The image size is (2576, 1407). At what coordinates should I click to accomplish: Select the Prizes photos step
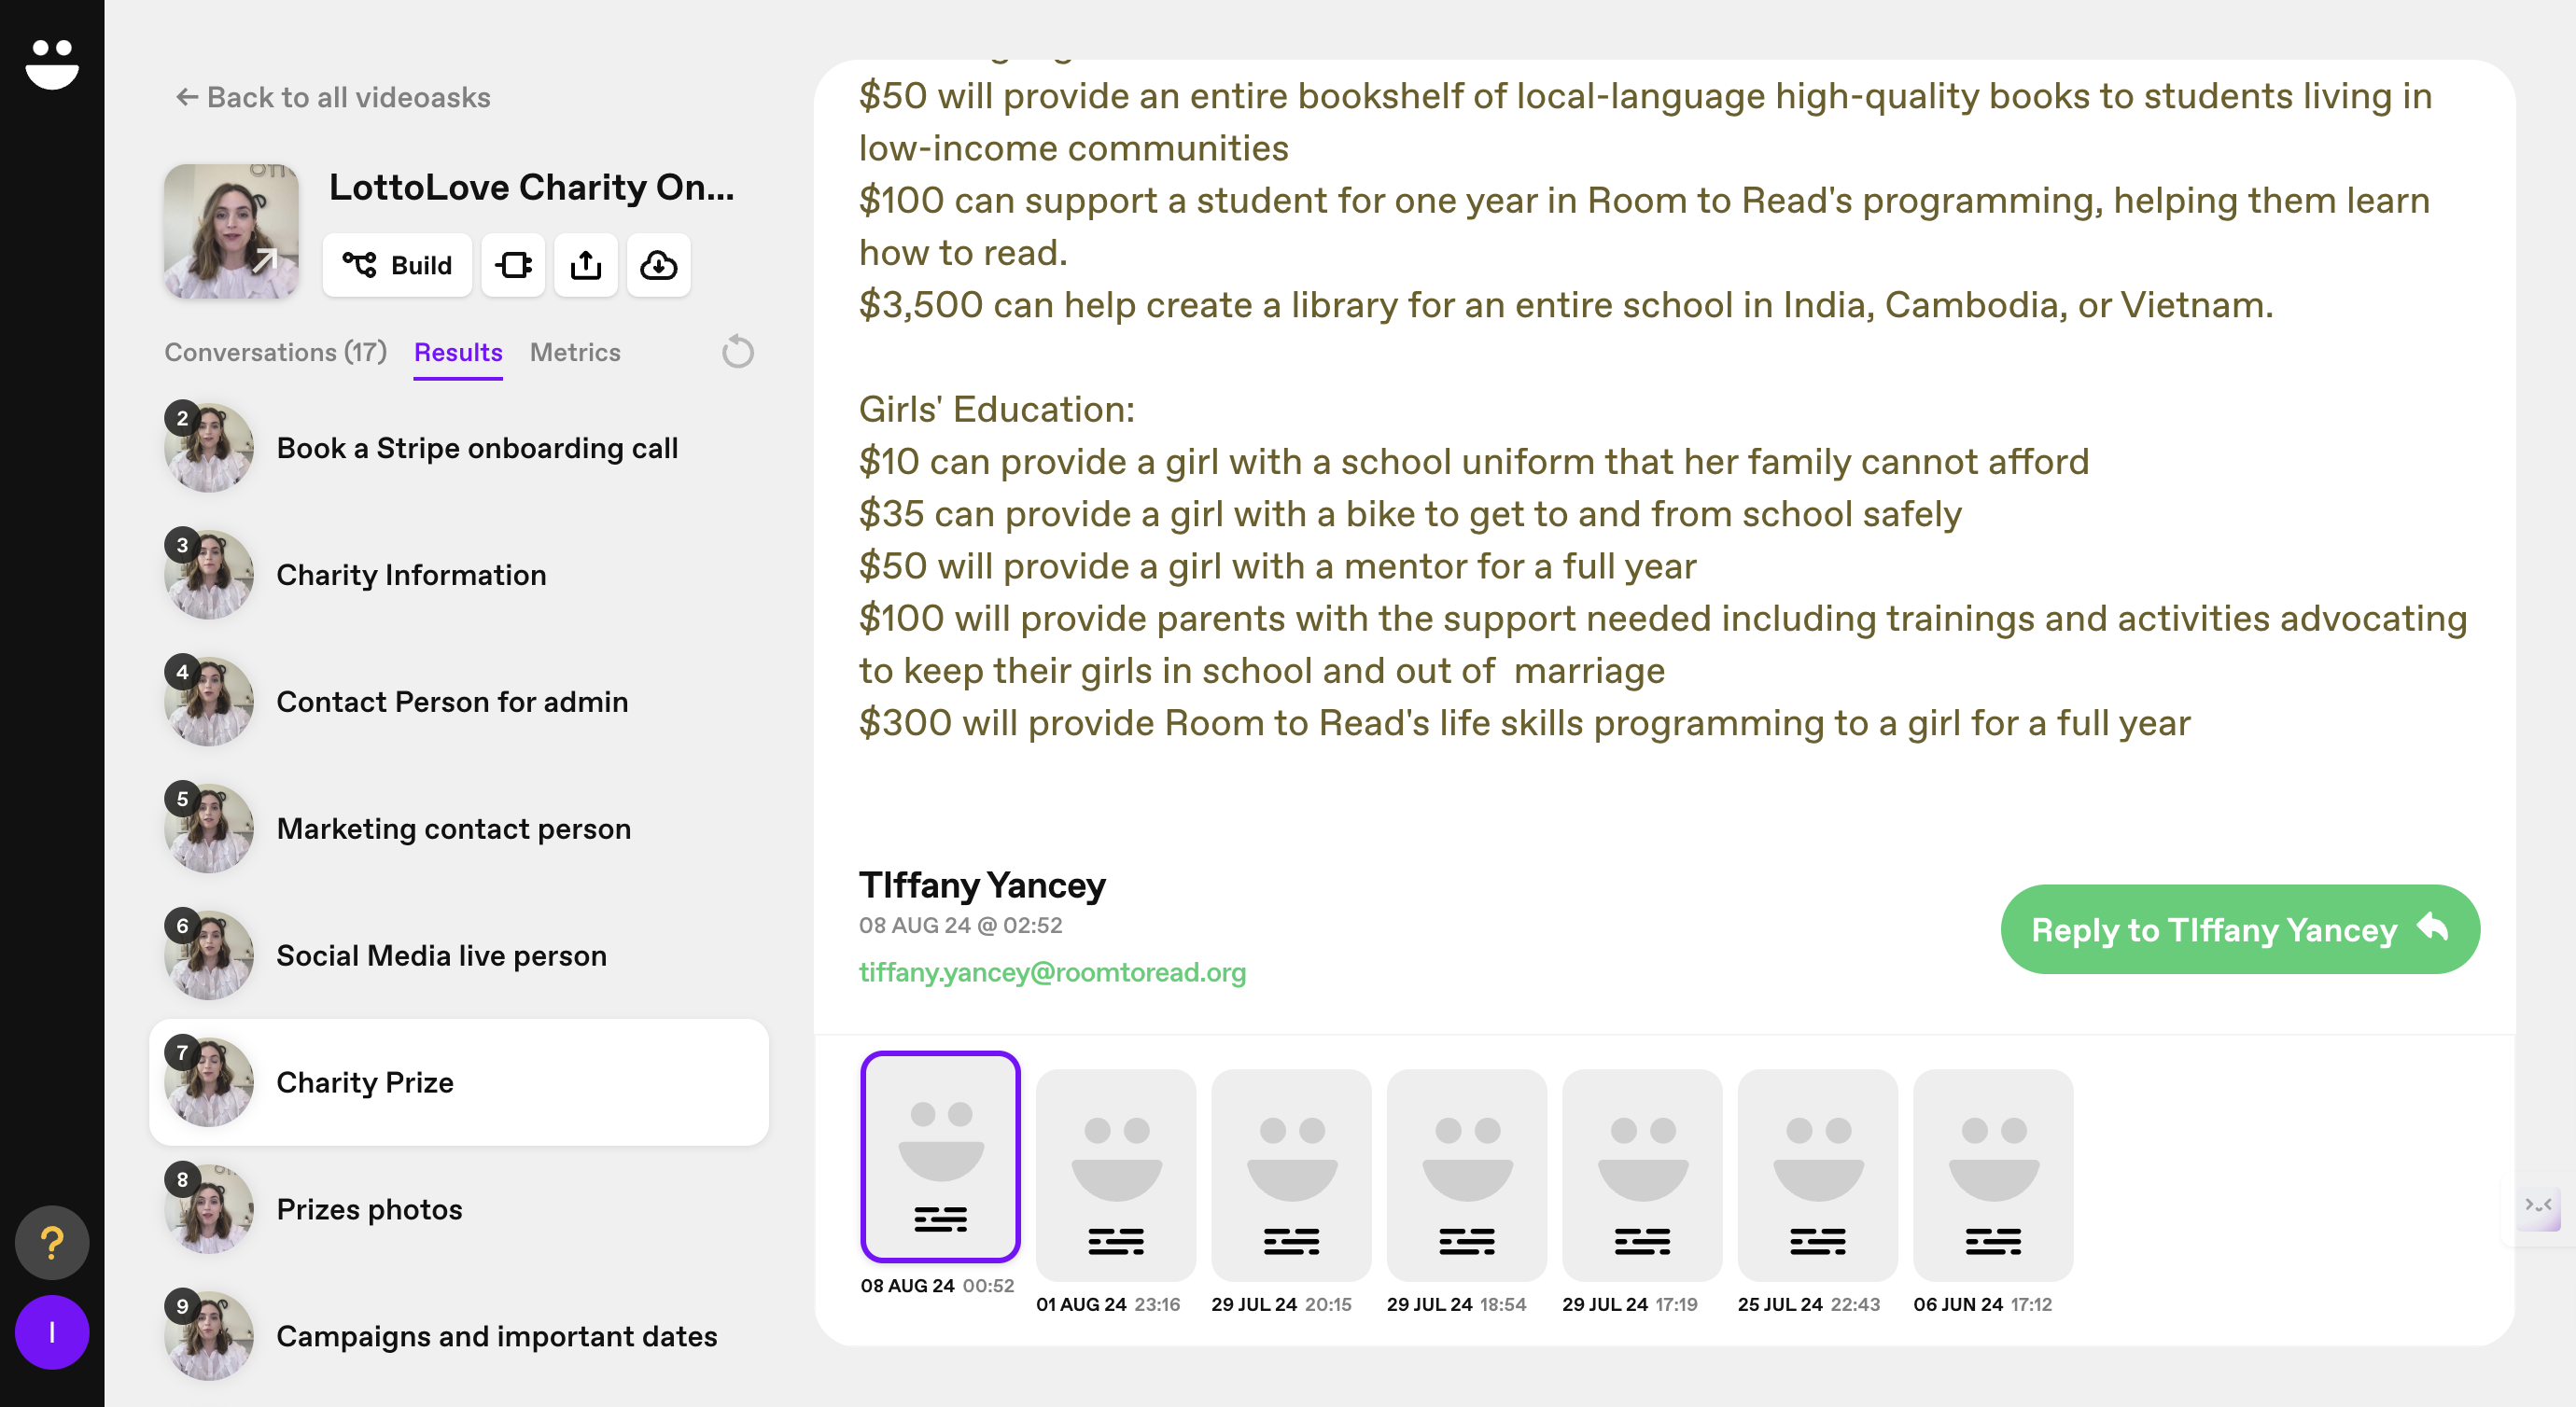pyautogui.click(x=369, y=1209)
